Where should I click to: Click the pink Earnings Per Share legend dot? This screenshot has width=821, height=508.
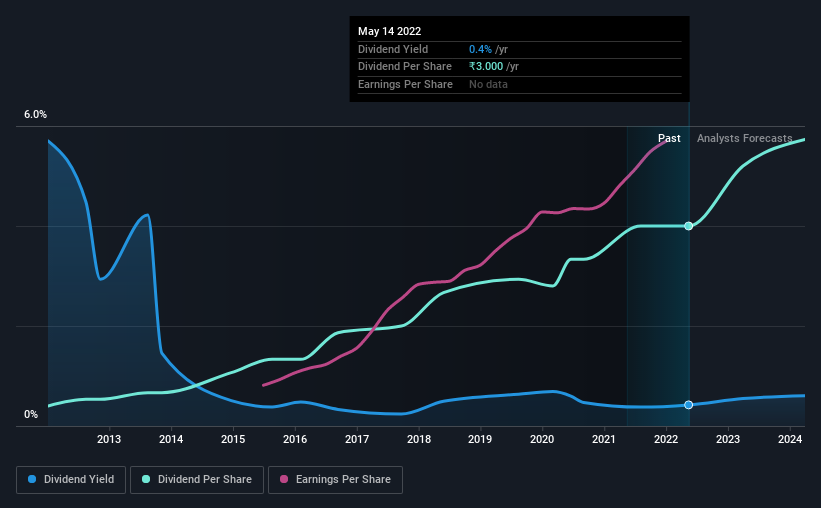(x=284, y=479)
